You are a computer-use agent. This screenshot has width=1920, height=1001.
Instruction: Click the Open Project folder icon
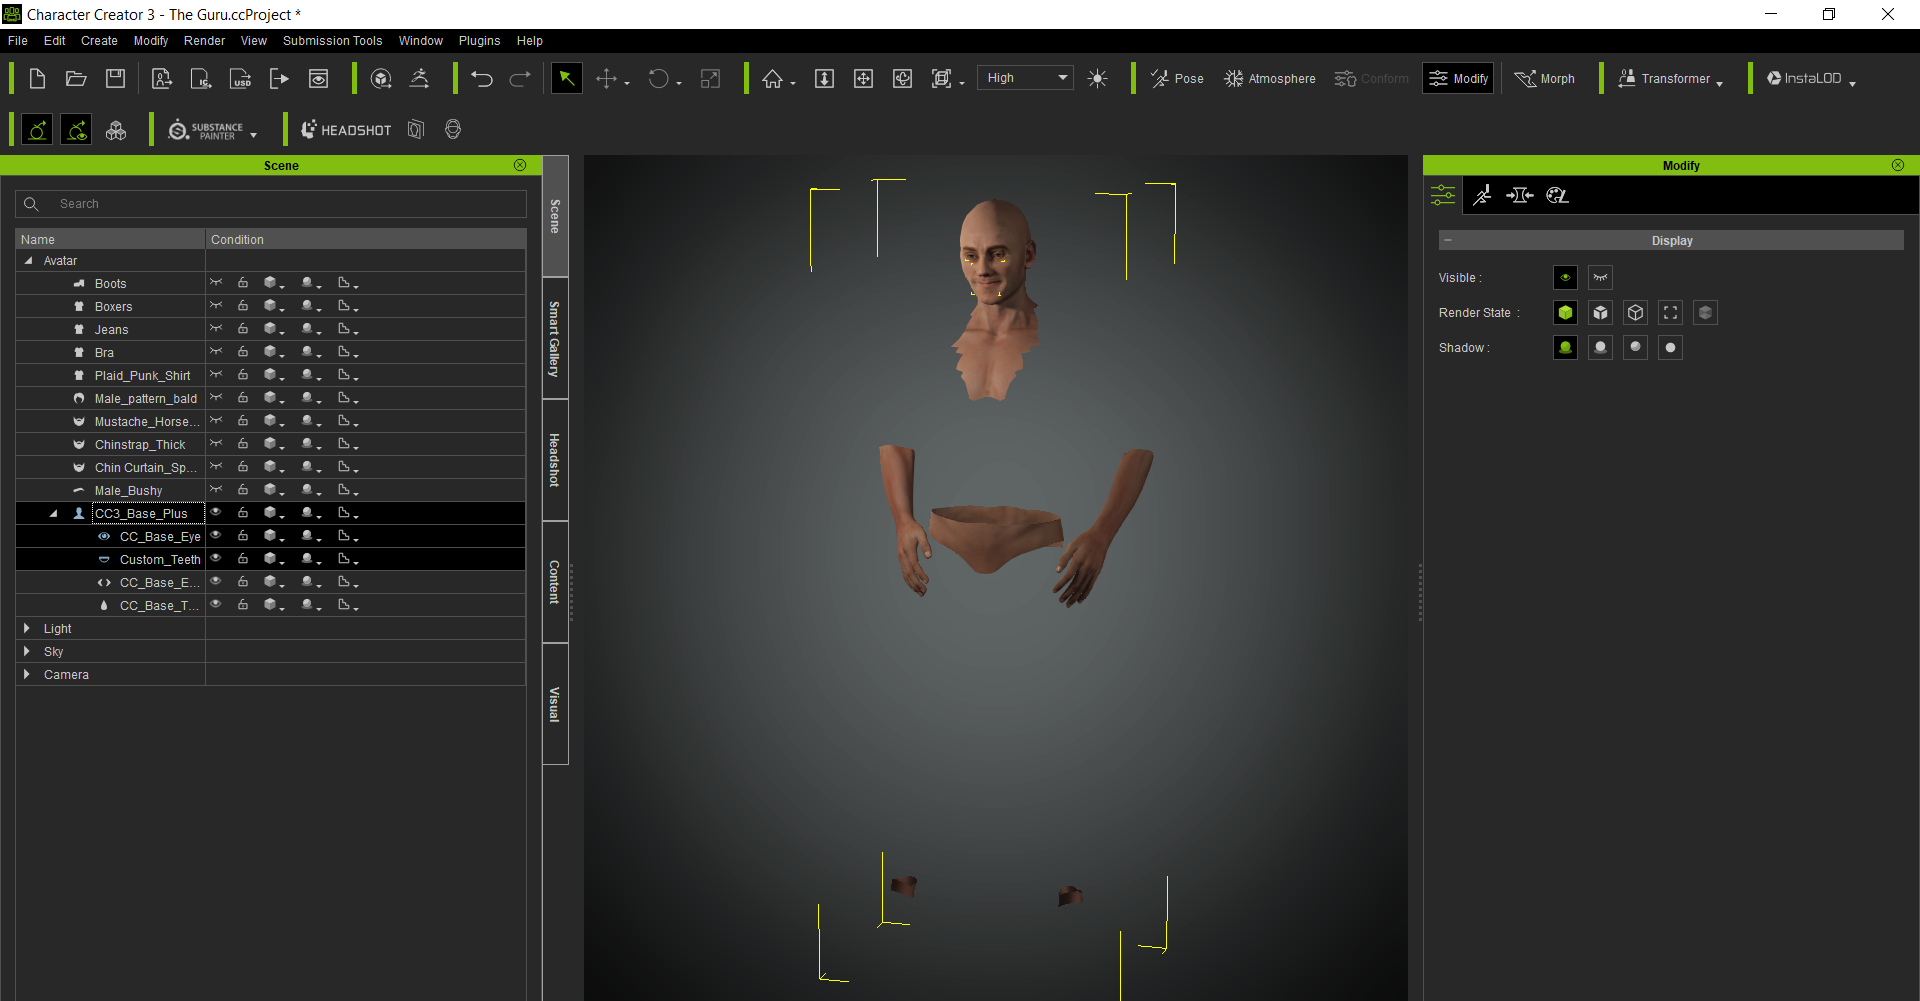pyautogui.click(x=76, y=79)
